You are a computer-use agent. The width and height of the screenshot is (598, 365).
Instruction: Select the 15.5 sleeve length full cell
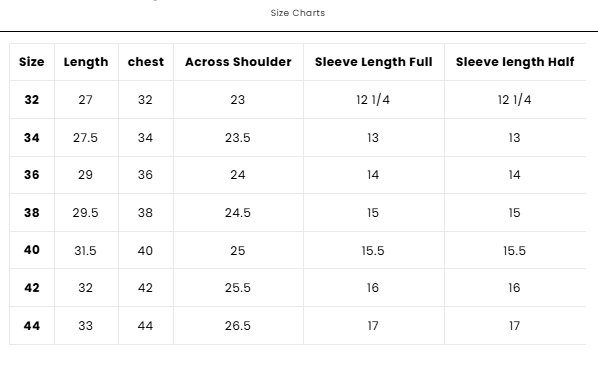point(373,251)
